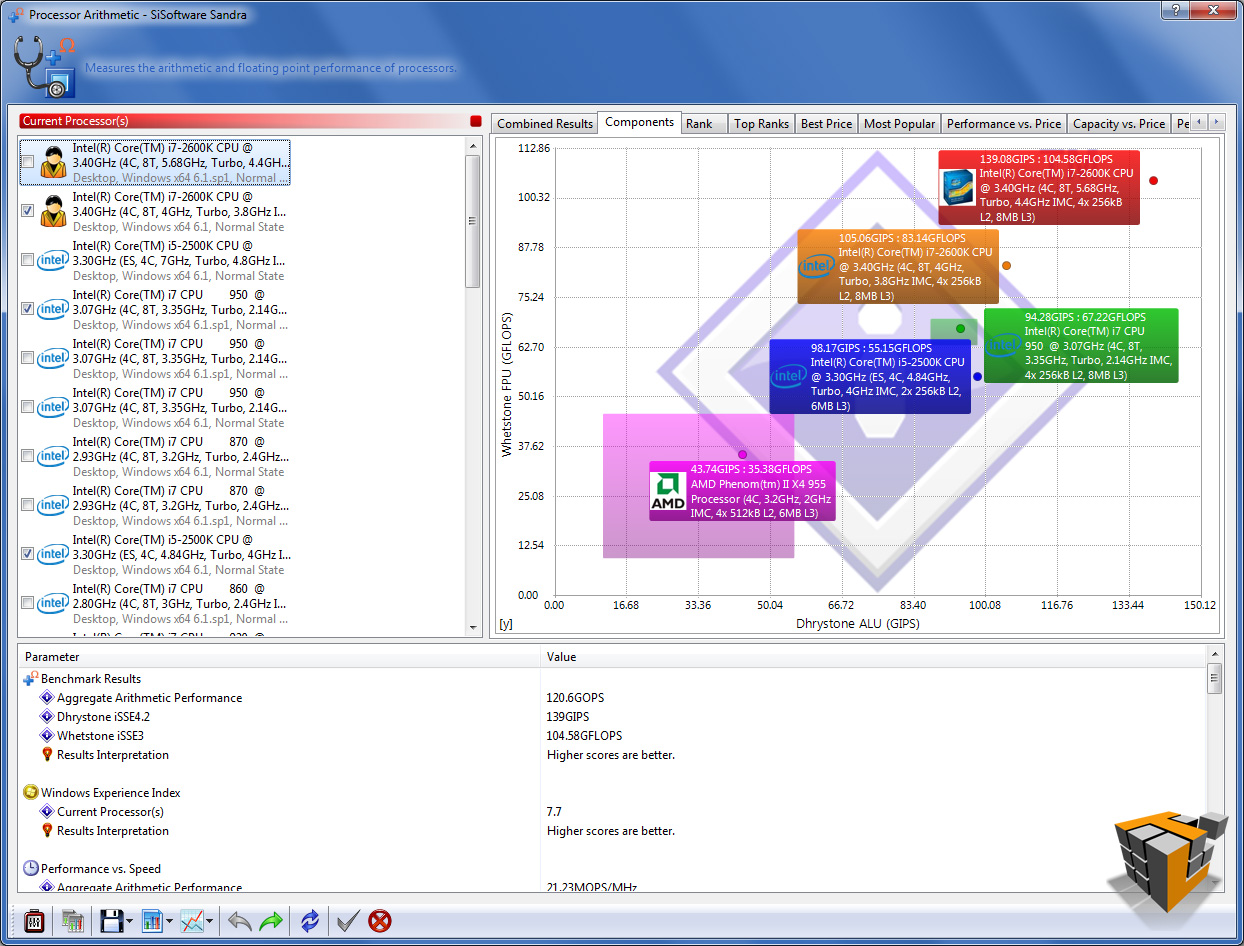The height and width of the screenshot is (946, 1244).
Task: Click the red cancel X icon
Action: click(380, 921)
